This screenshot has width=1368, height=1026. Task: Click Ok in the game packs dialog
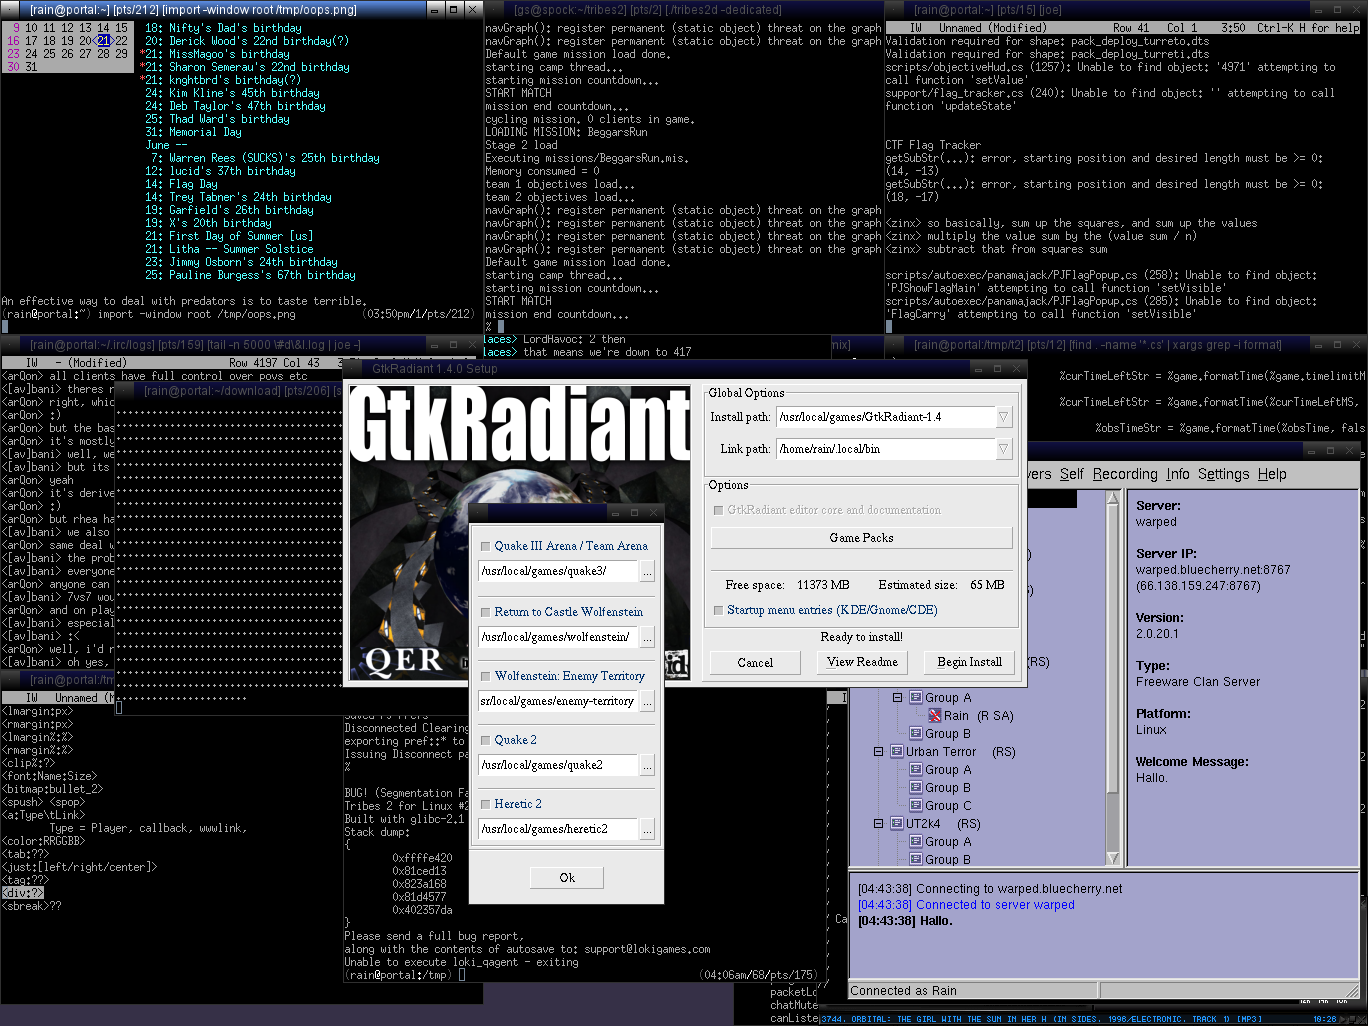pyautogui.click(x=567, y=877)
